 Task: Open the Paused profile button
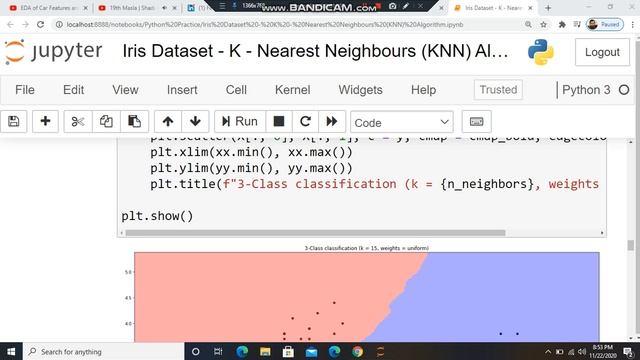tap(604, 24)
